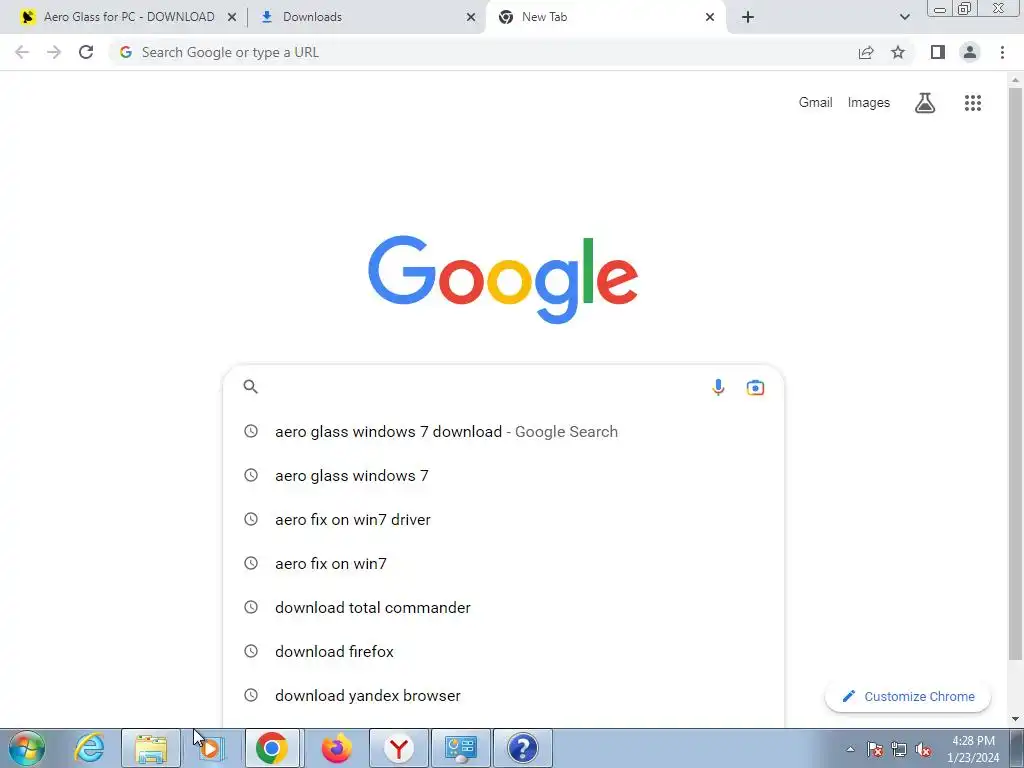
Task: Show hidden system tray icons
Action: (x=850, y=749)
